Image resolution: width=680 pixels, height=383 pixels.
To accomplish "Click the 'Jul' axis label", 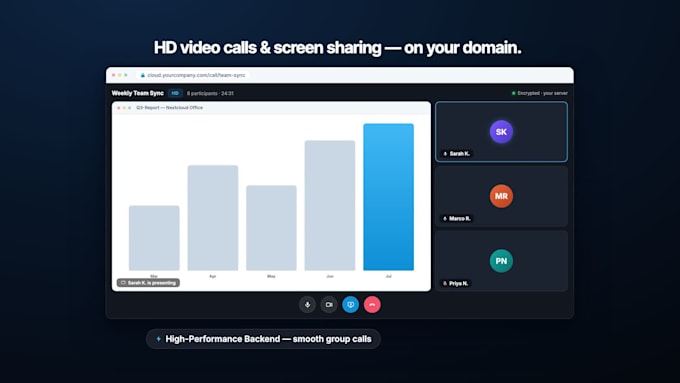I will [x=389, y=276].
